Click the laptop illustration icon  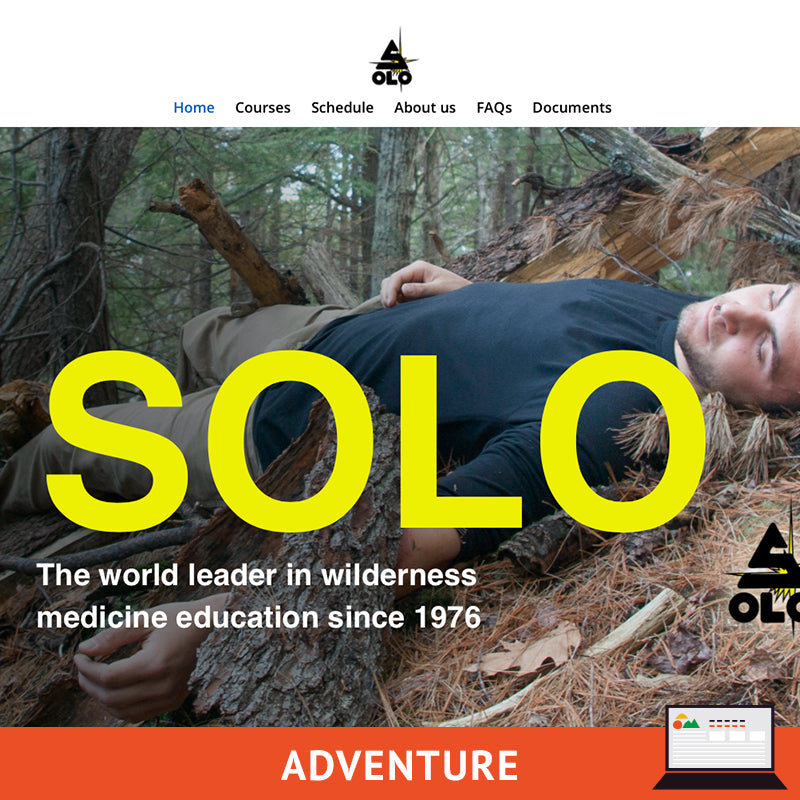coord(720,747)
